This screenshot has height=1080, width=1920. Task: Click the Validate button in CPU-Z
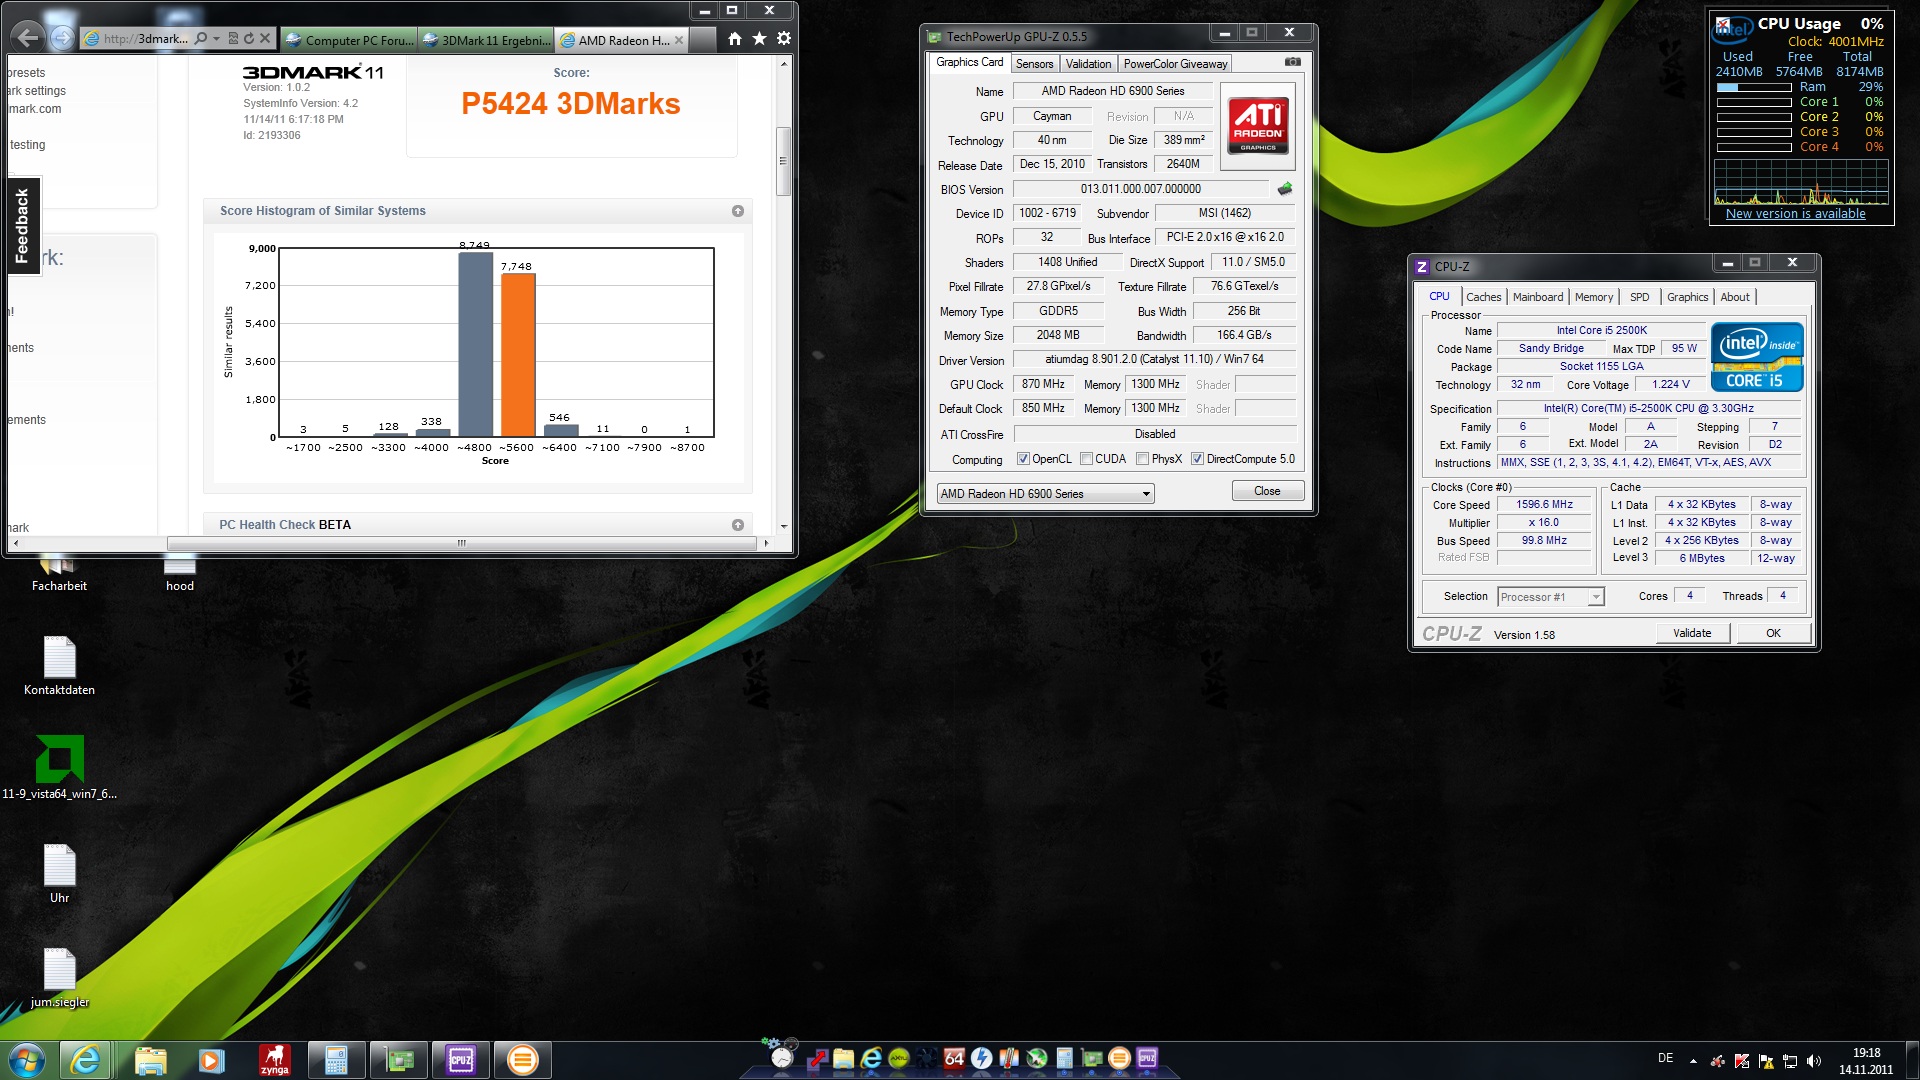click(x=1692, y=633)
